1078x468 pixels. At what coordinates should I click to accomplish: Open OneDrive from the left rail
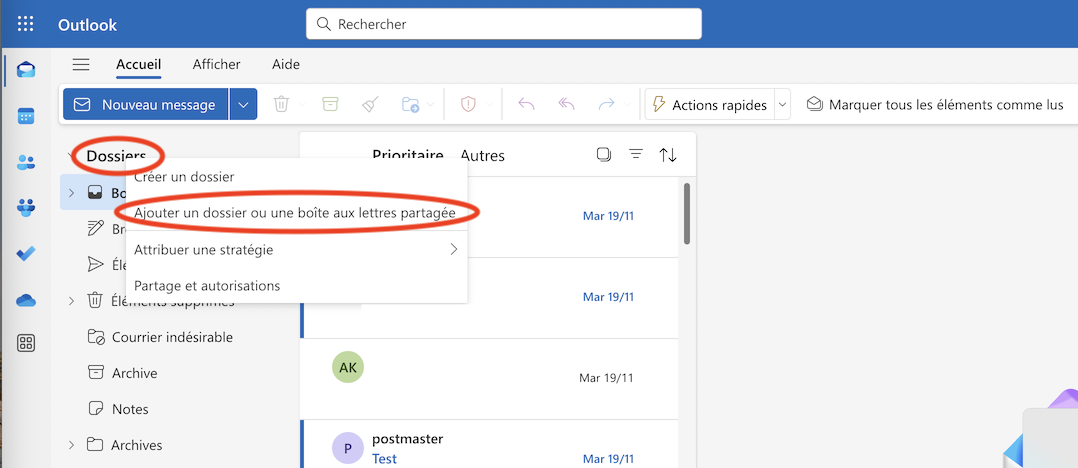(x=26, y=300)
